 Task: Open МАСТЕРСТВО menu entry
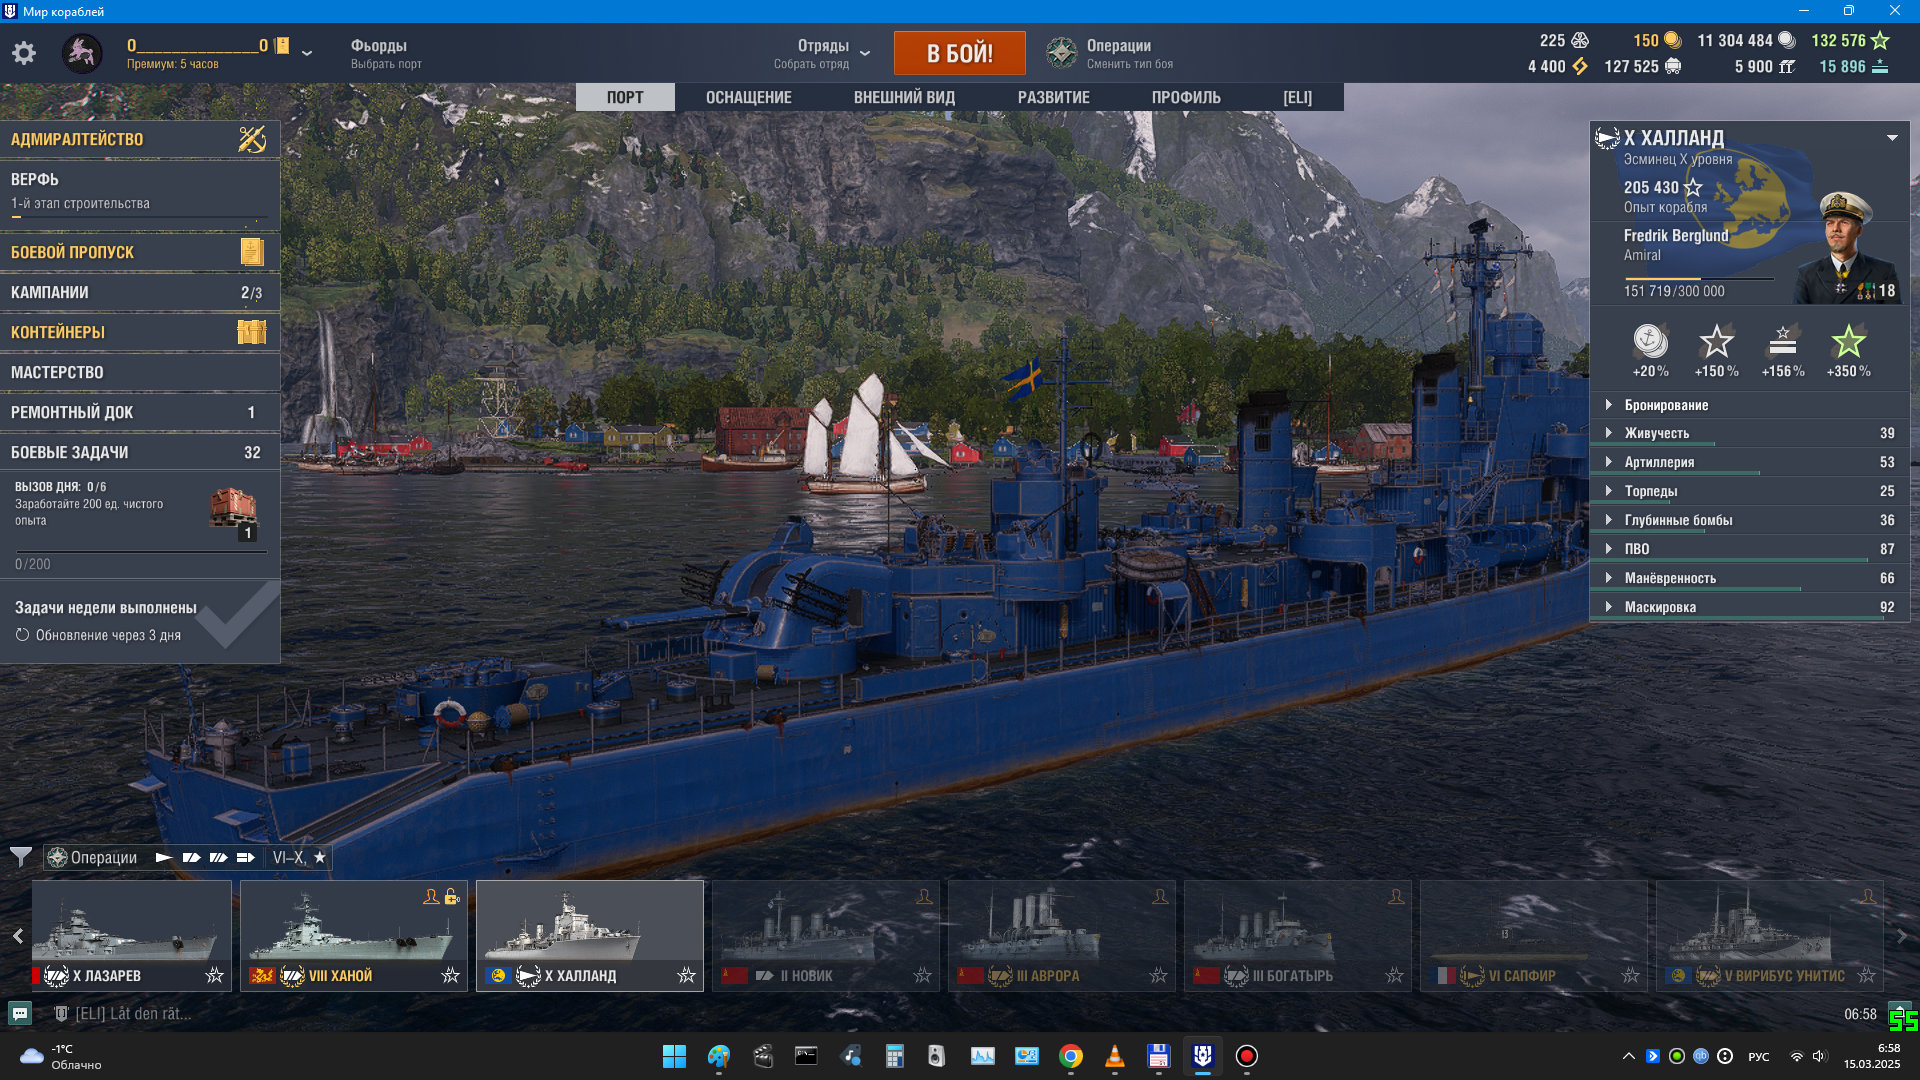[x=140, y=372]
